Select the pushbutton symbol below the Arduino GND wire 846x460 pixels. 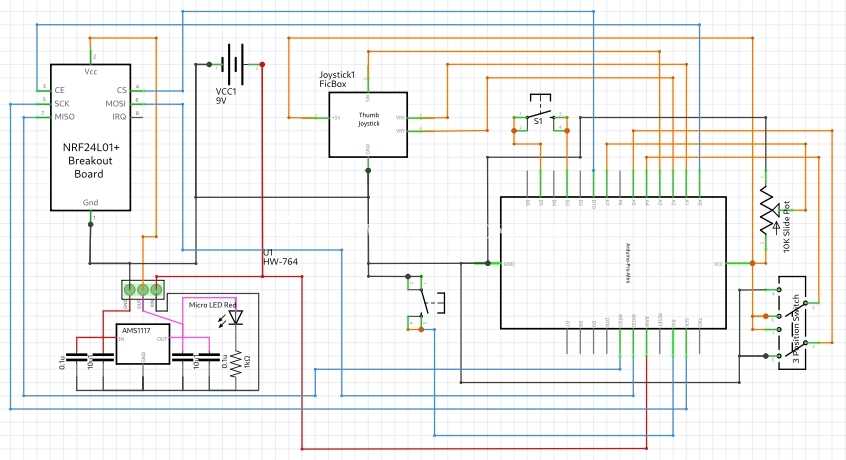pyautogui.click(x=427, y=303)
